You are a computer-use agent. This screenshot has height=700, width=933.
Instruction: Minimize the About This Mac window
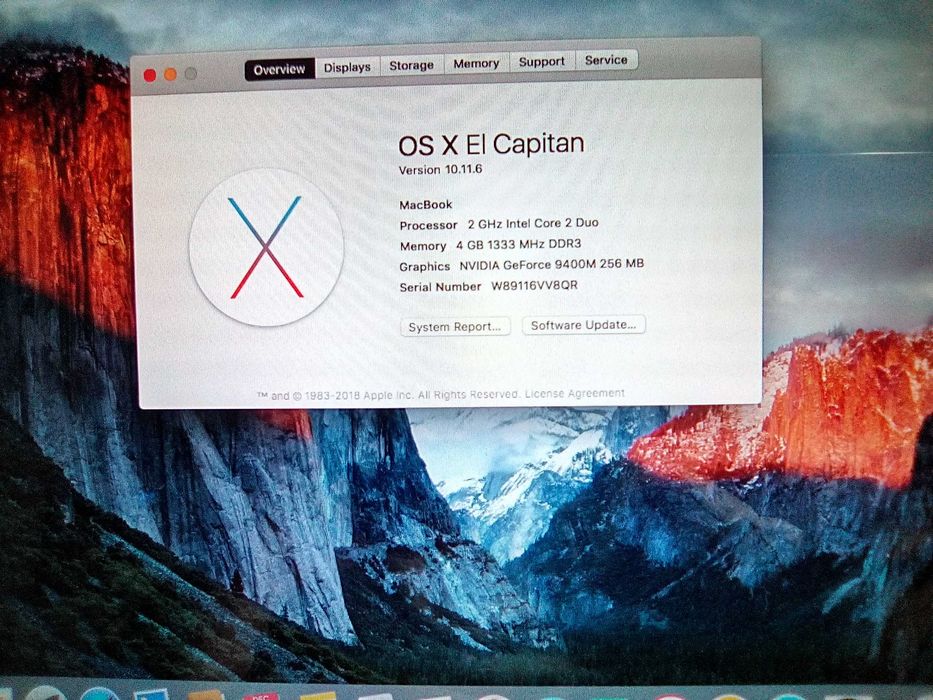click(170, 74)
